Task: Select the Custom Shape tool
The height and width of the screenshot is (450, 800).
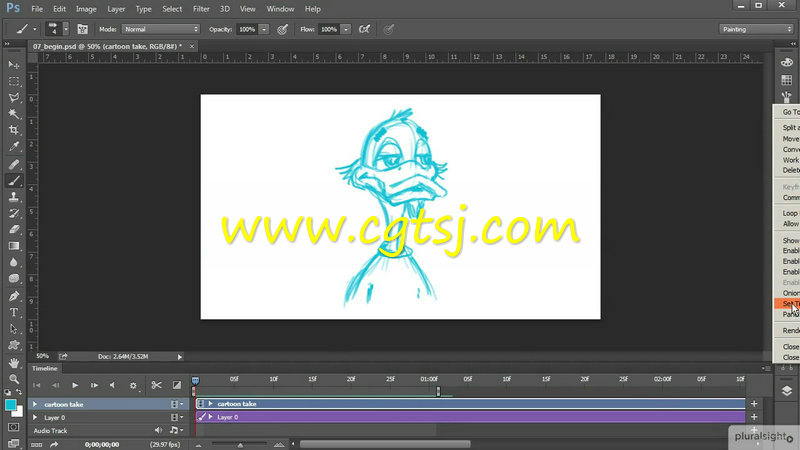Action: [14, 345]
